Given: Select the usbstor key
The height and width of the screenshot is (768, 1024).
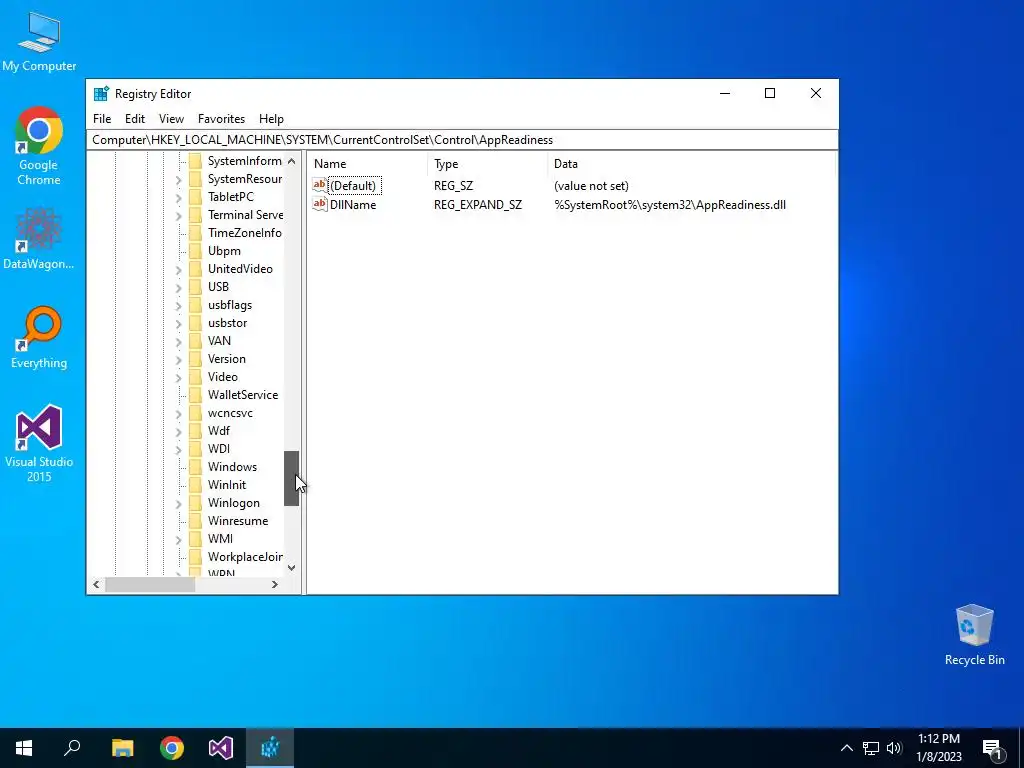Looking at the screenshot, I should 227,323.
